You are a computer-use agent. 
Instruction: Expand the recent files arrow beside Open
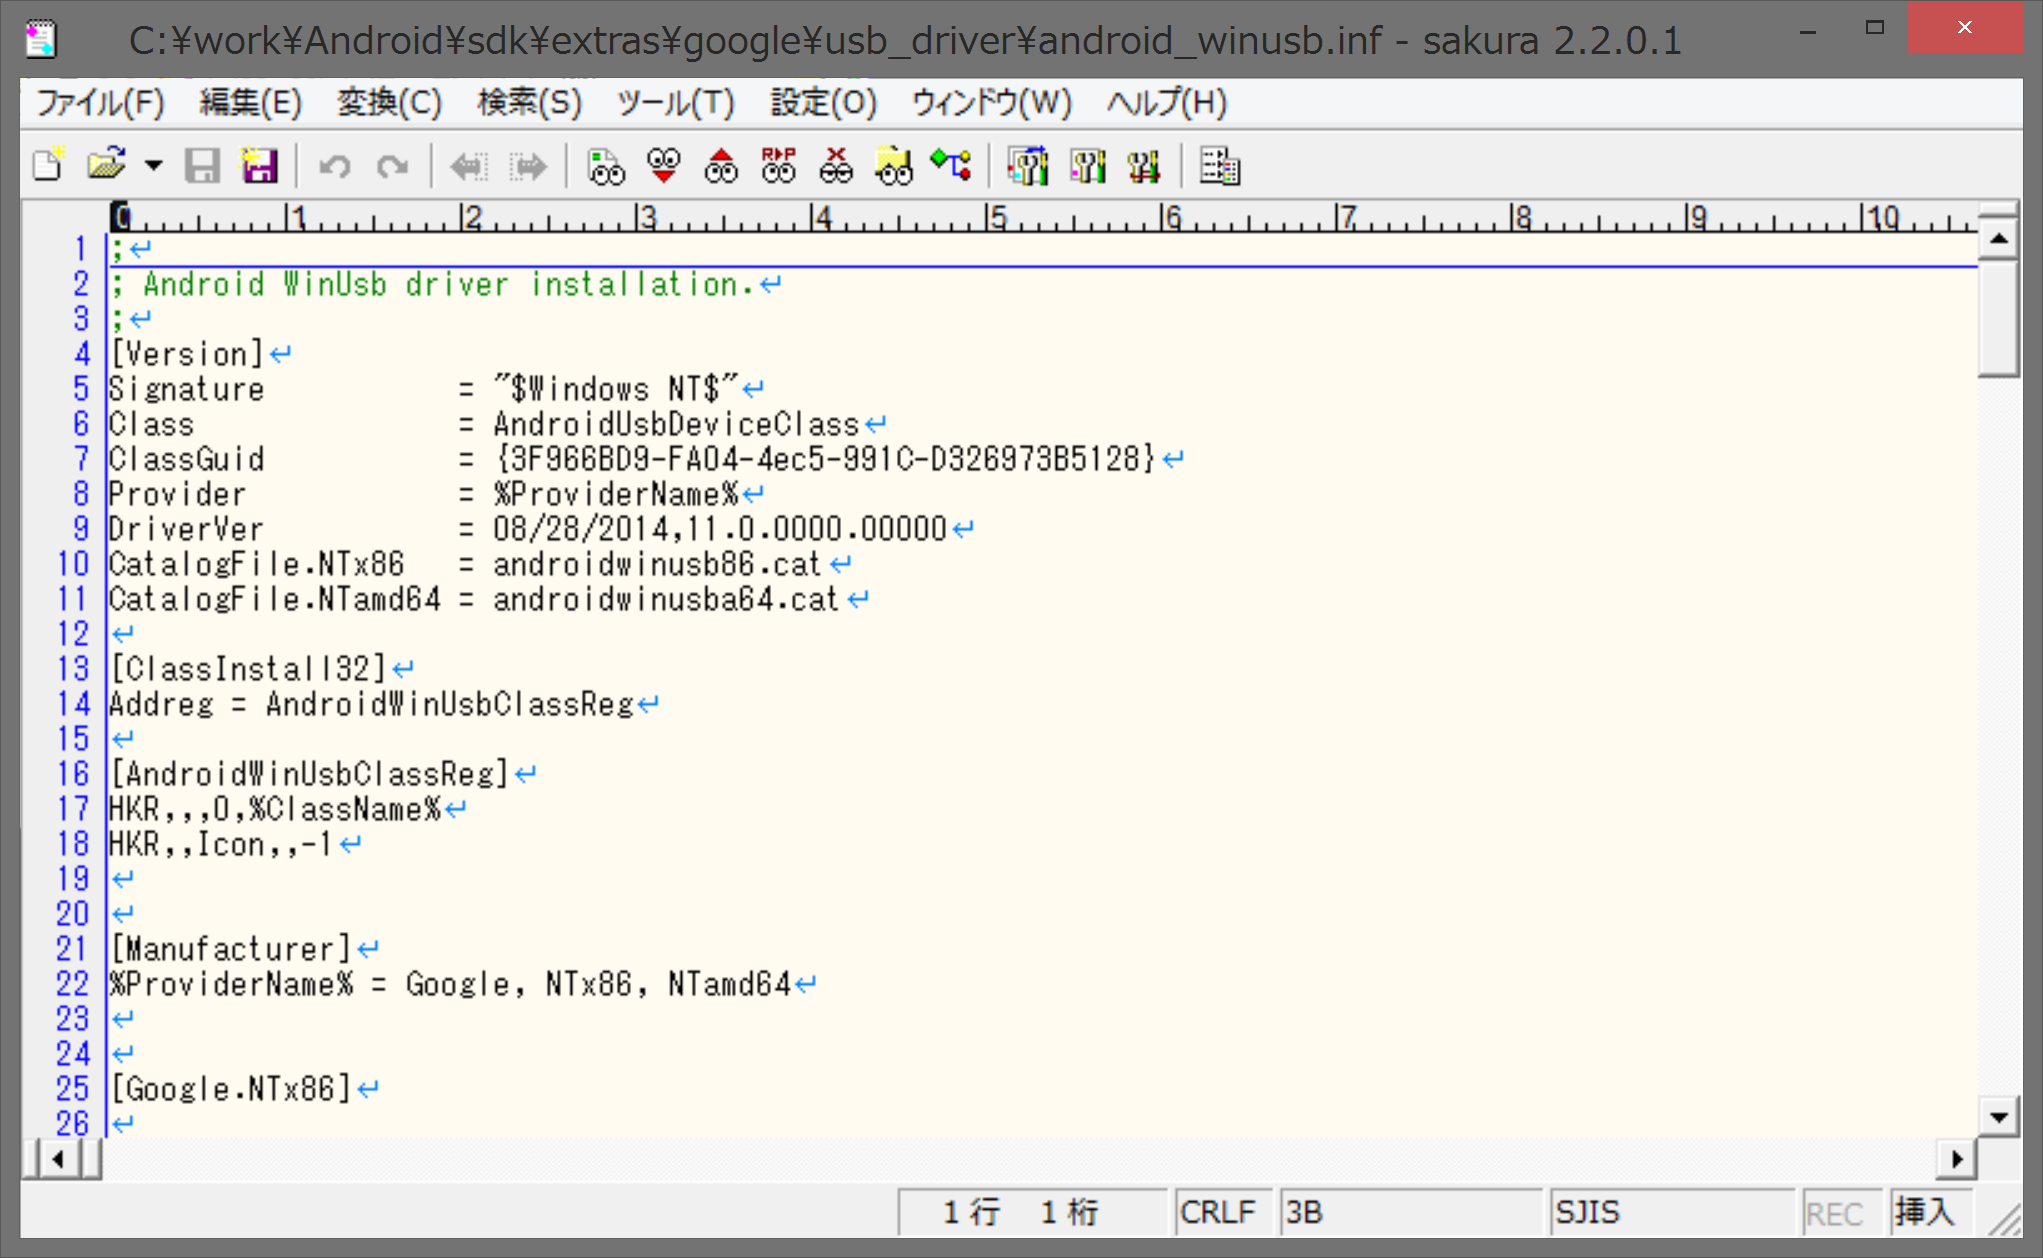[x=153, y=165]
